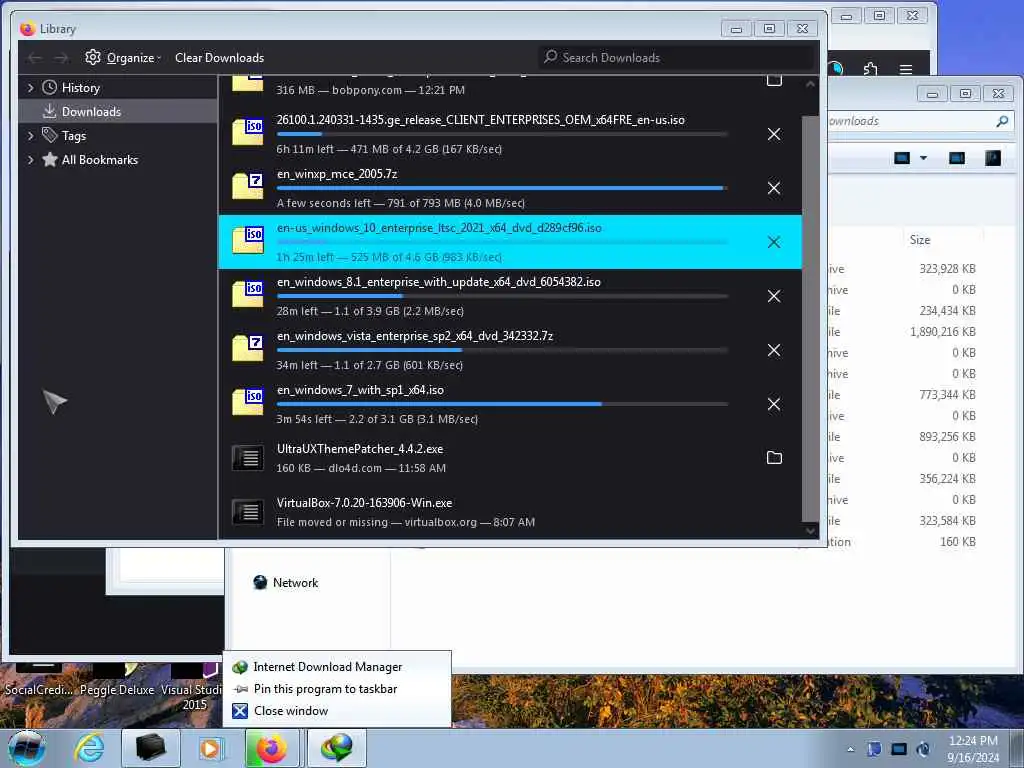This screenshot has width=1024, height=768.
Task: Click Internet Download Manager taskbar button
Action: (336, 748)
